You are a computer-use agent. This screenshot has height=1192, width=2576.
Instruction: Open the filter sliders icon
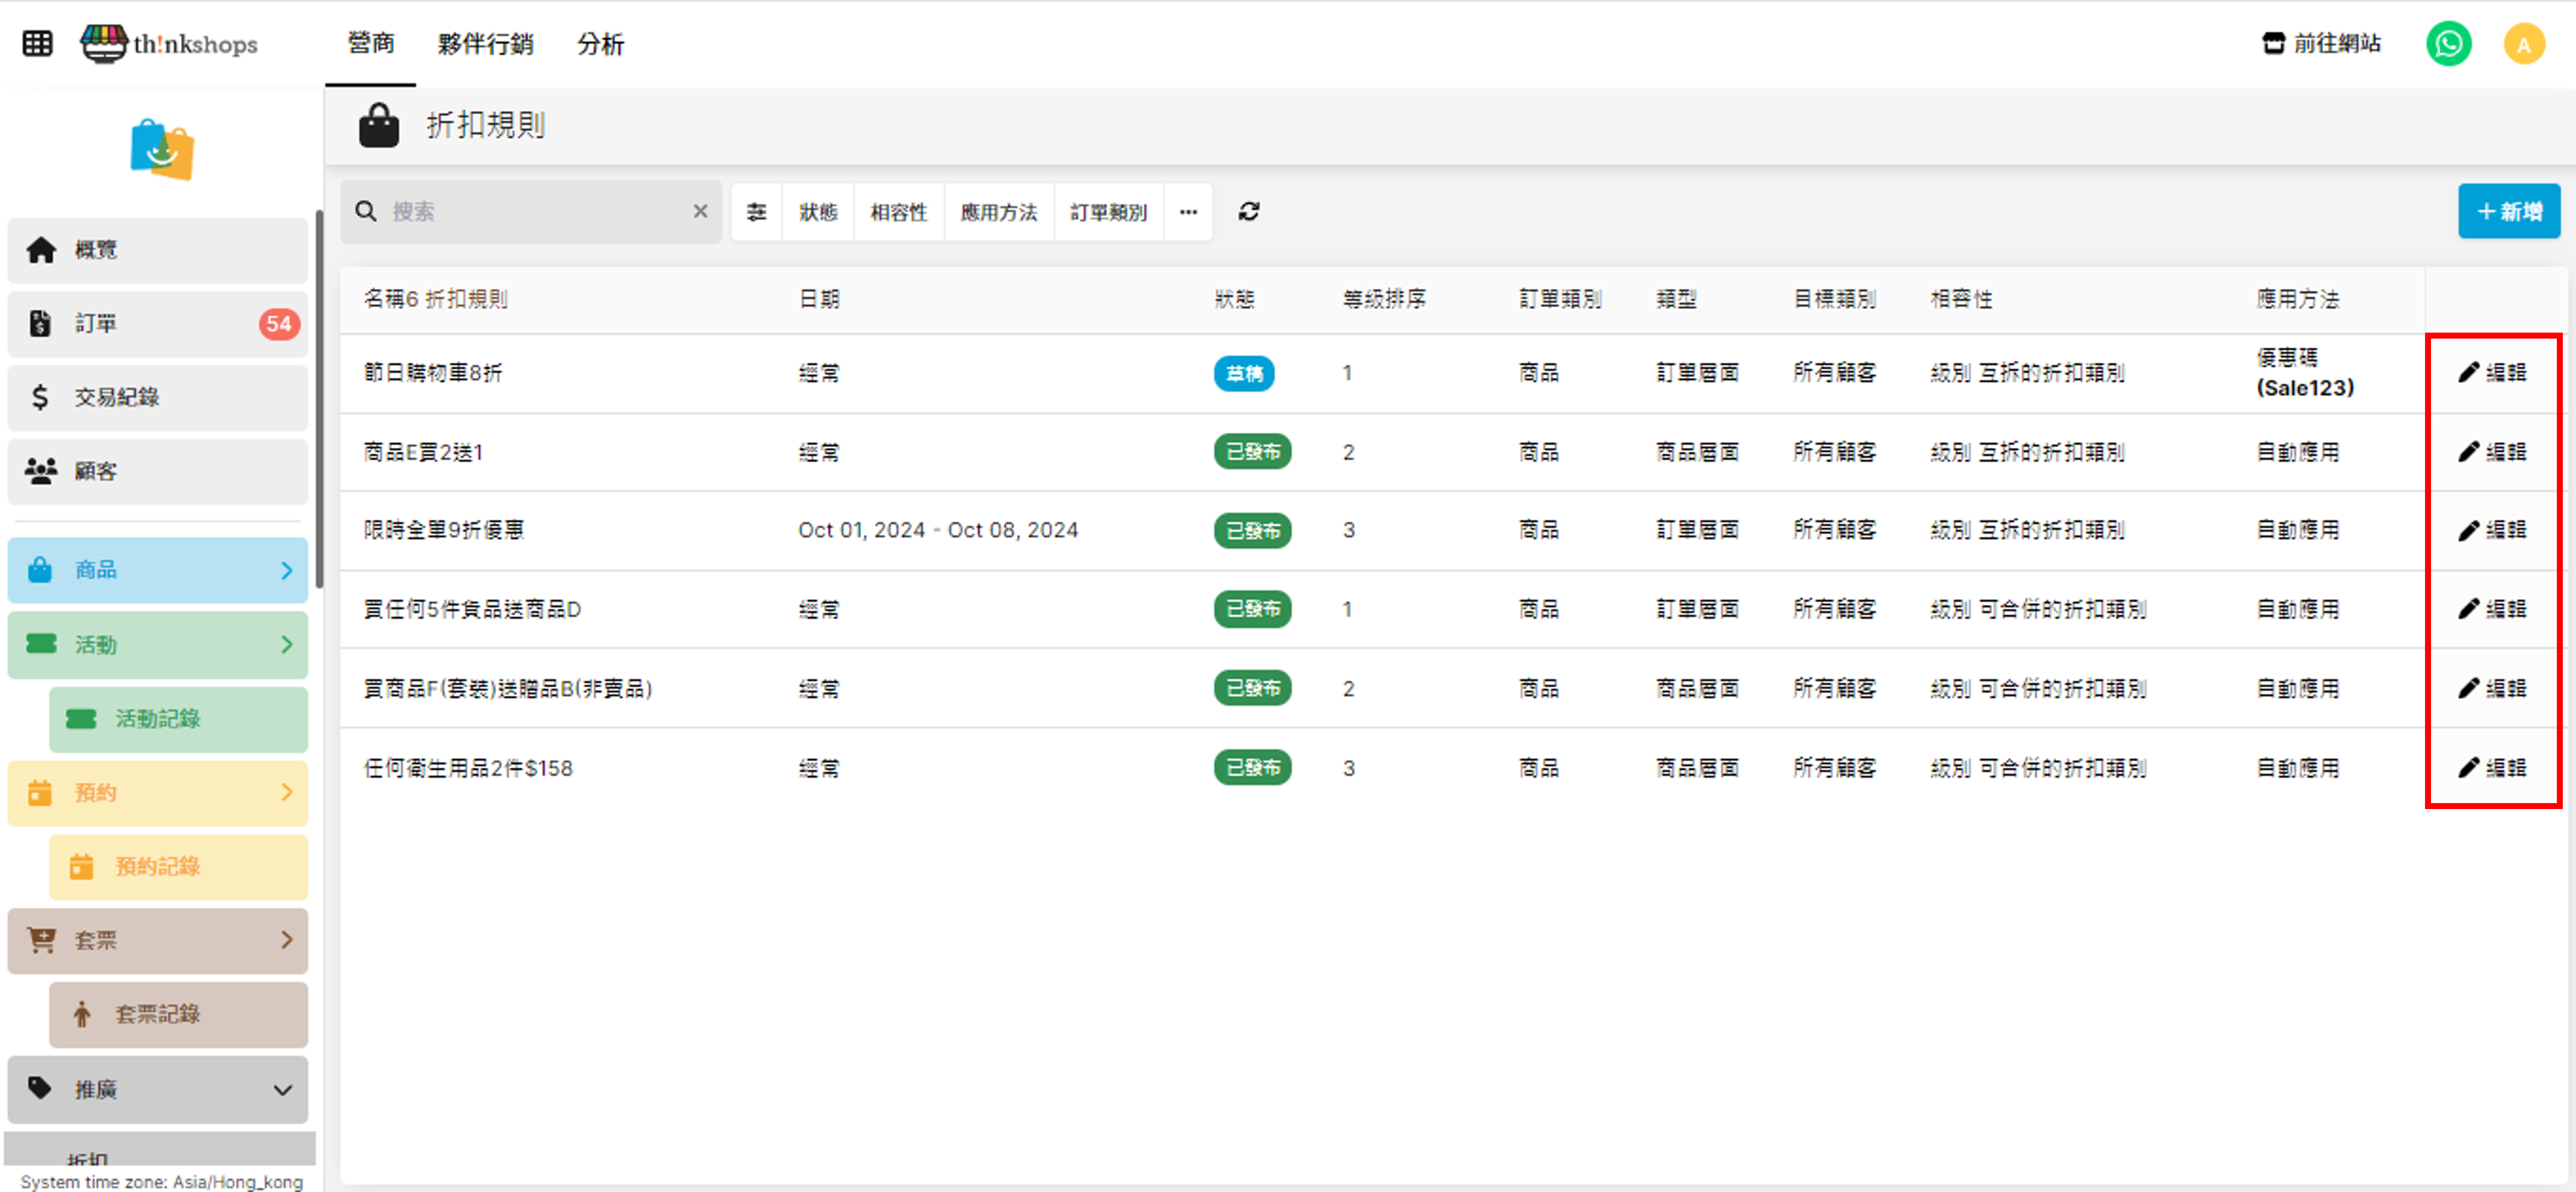pyautogui.click(x=756, y=212)
